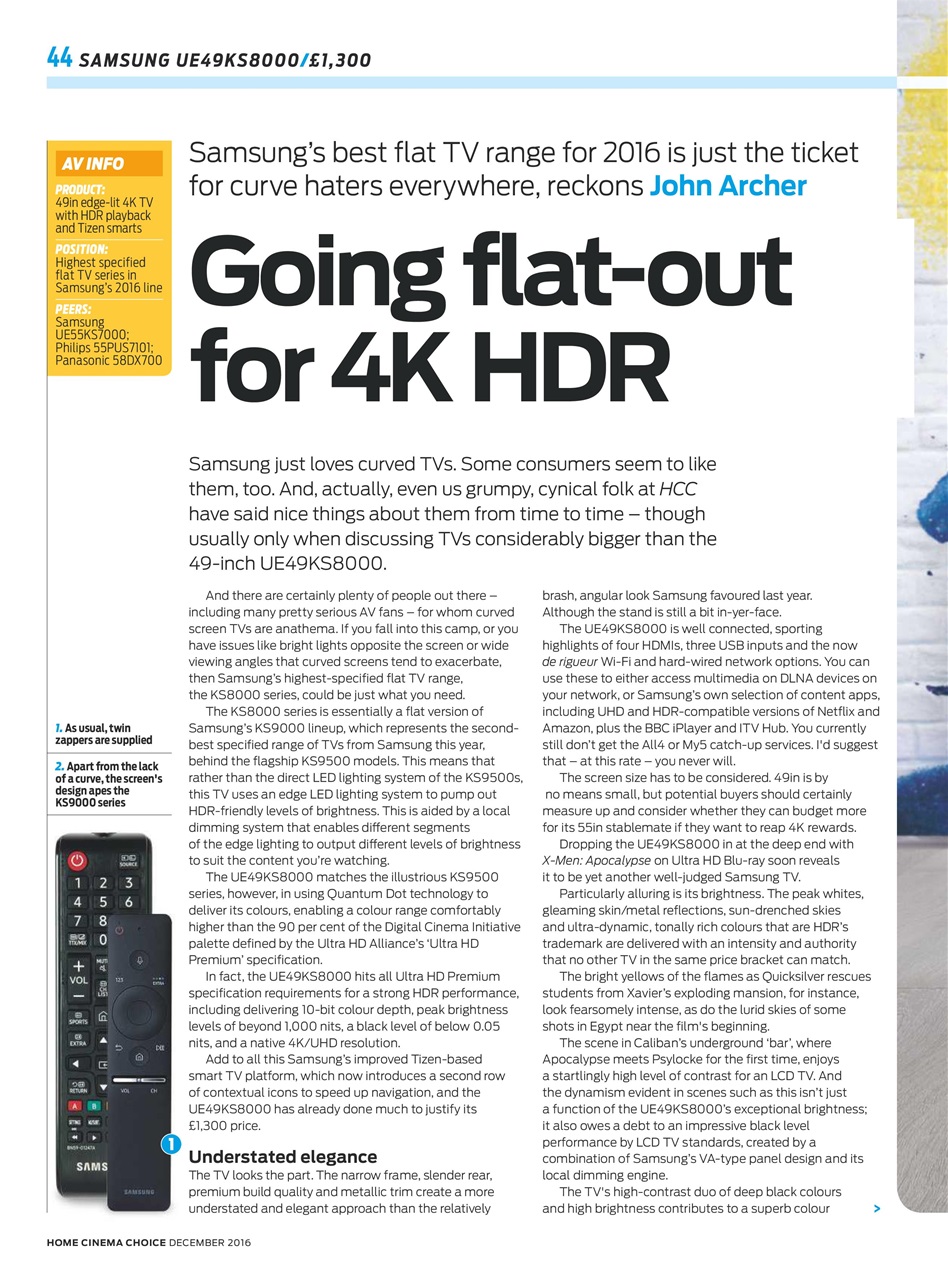
Task: Click caption '1. As usual, twin zappers are supplied'
Action: click(x=104, y=734)
